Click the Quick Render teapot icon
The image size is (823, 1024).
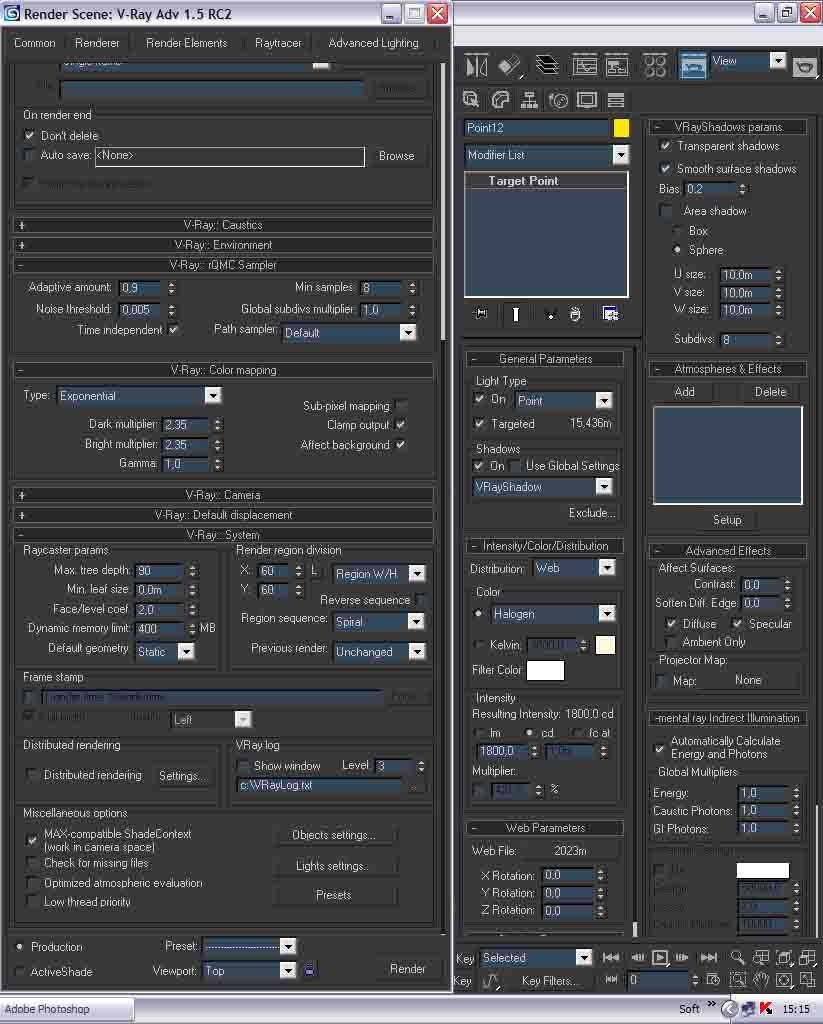(805, 67)
